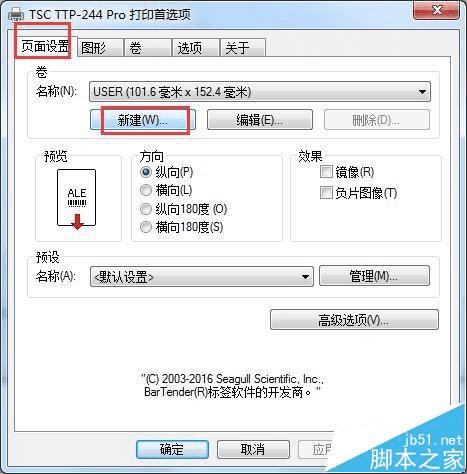Switch to the 图形 tab

click(100, 48)
